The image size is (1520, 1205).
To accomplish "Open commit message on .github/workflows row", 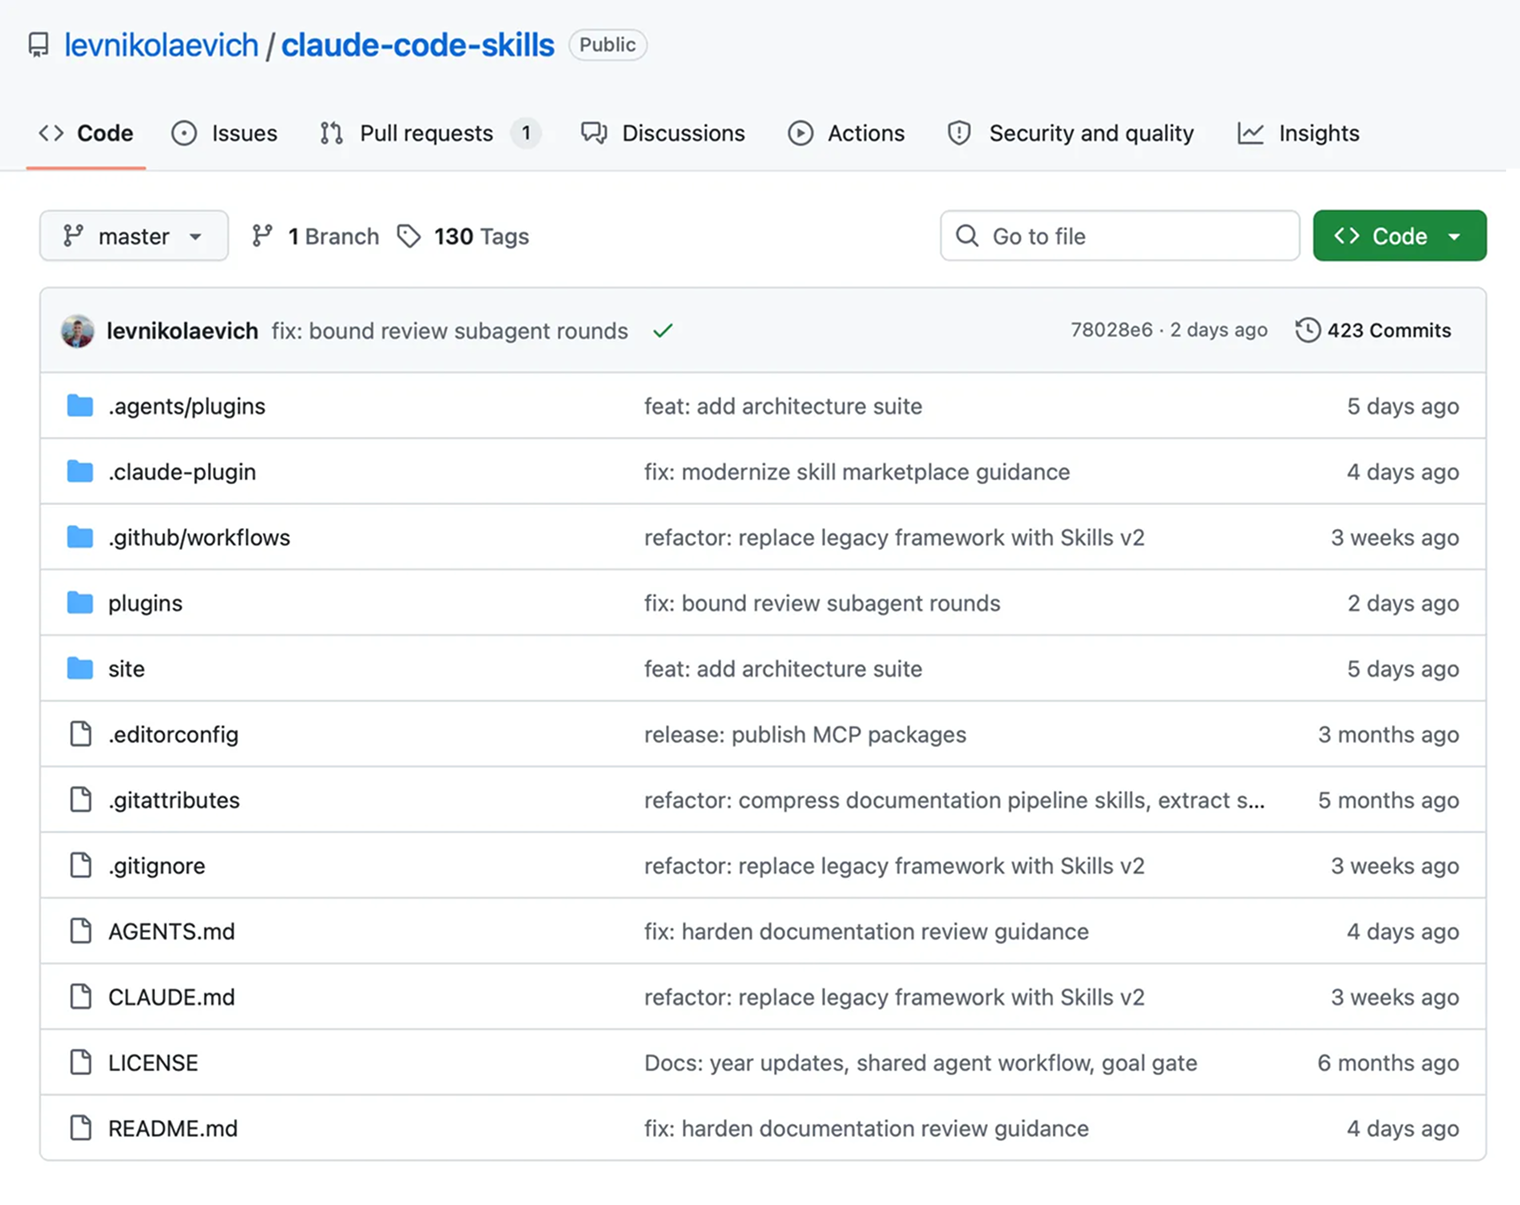I will 894,537.
